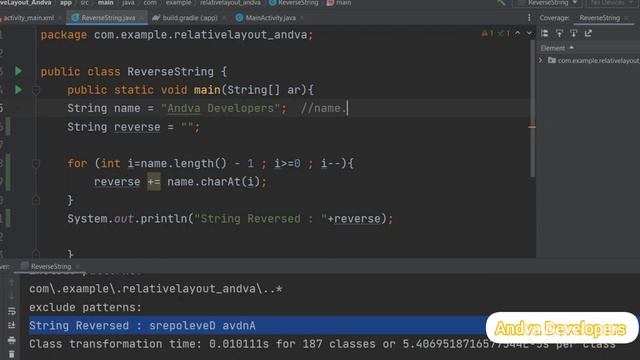The height and width of the screenshot is (360, 640).
Task: Click the 'exclude patterns:' console line
Action: click(85, 307)
